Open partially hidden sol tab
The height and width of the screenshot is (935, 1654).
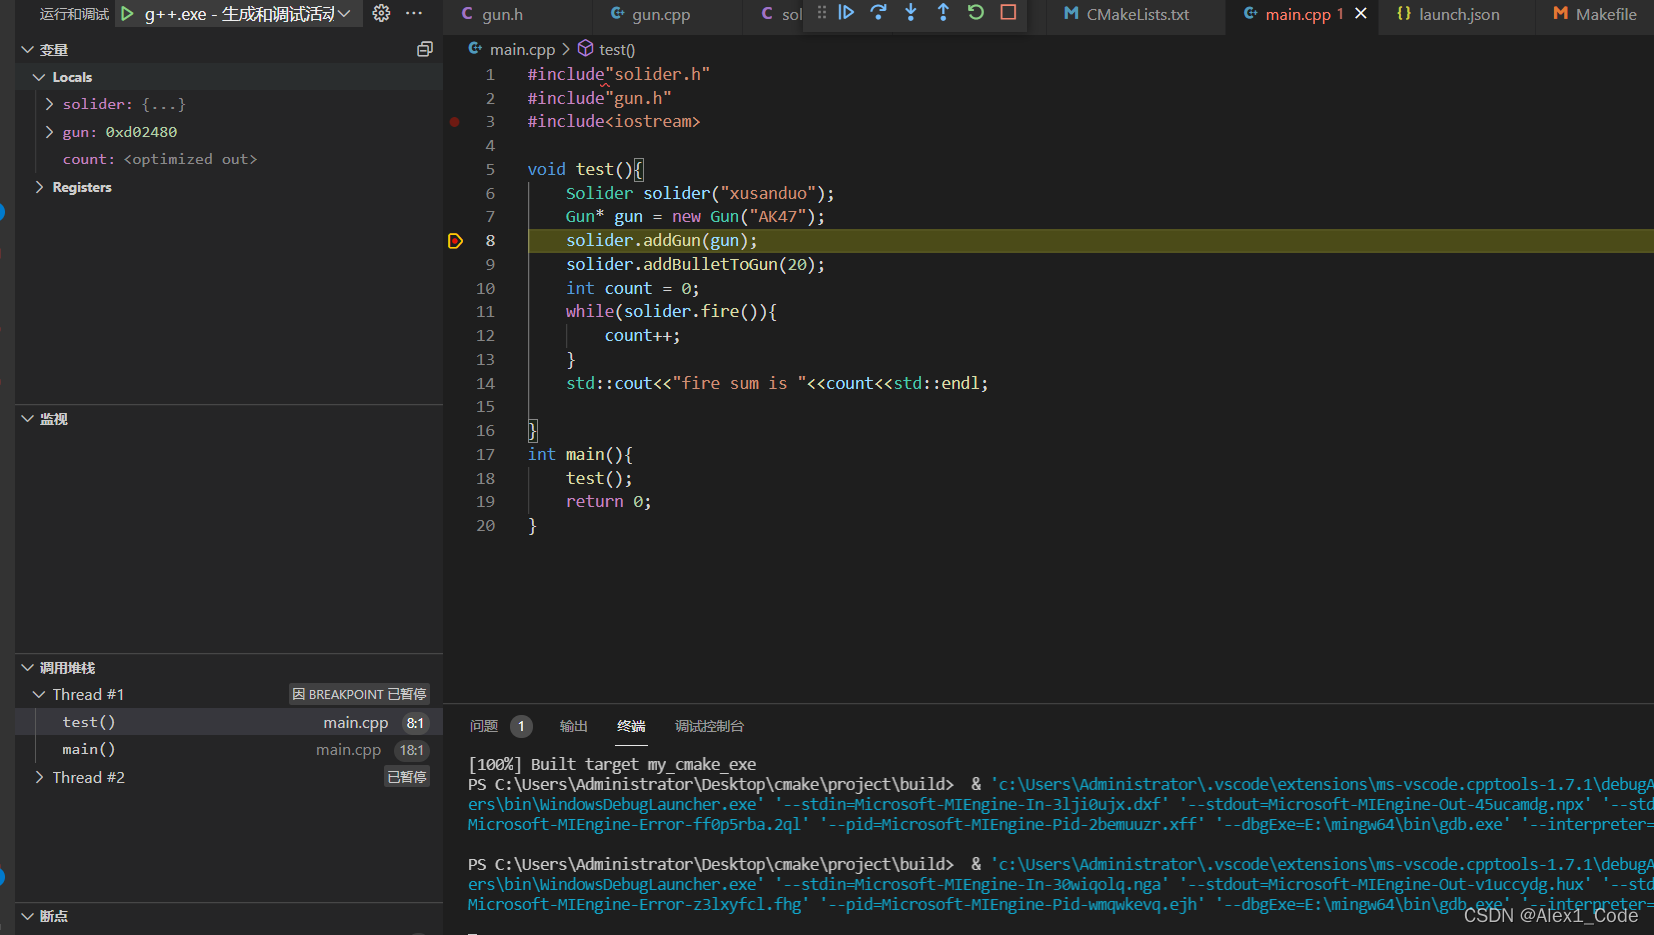point(782,15)
